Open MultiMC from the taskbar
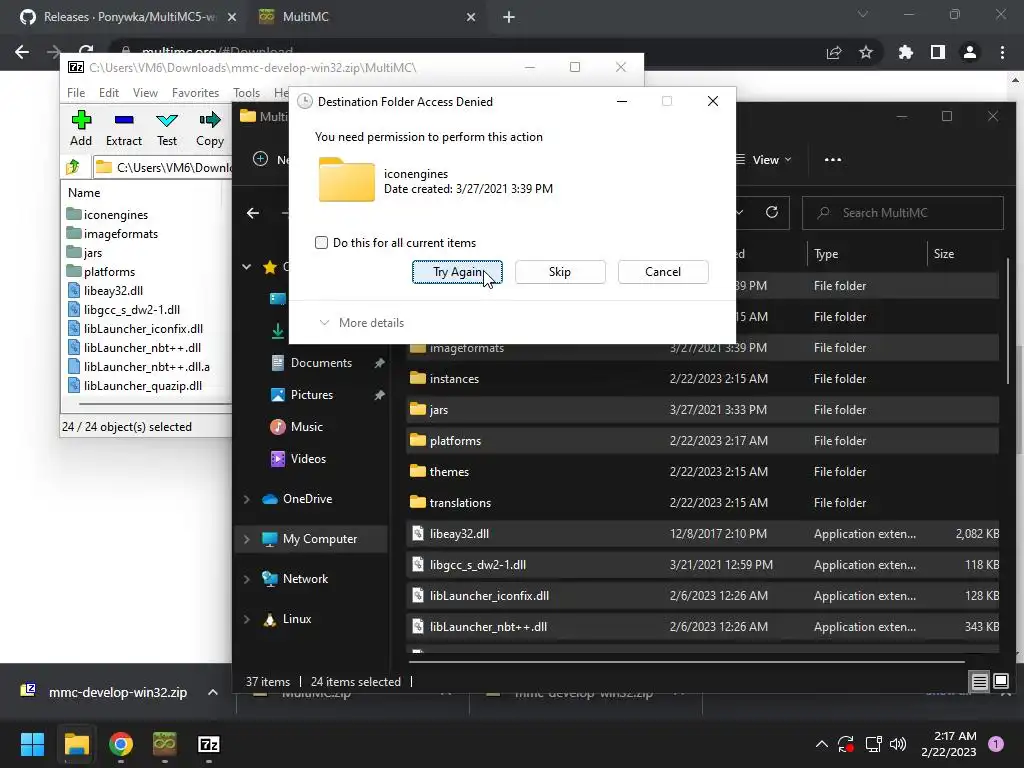 [x=165, y=744]
